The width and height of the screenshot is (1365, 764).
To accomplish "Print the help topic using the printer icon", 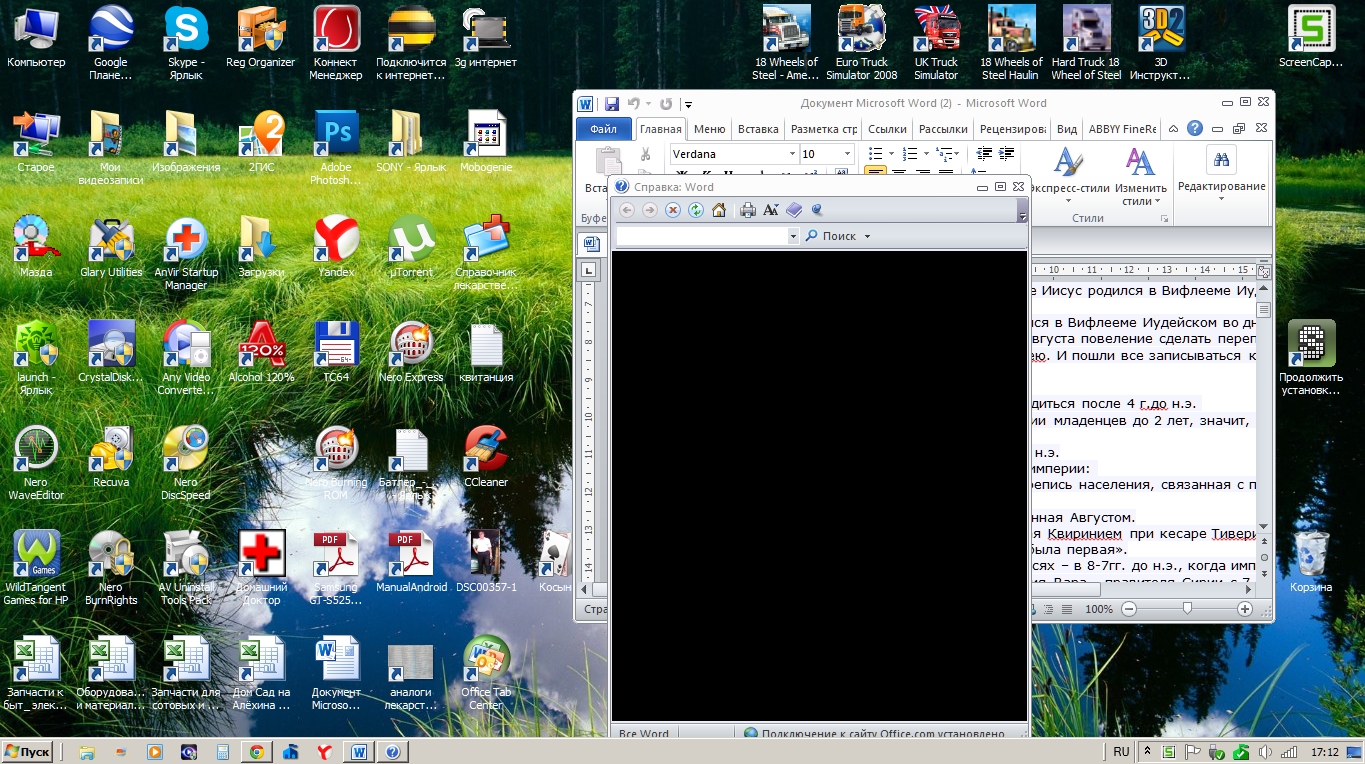I will point(747,210).
